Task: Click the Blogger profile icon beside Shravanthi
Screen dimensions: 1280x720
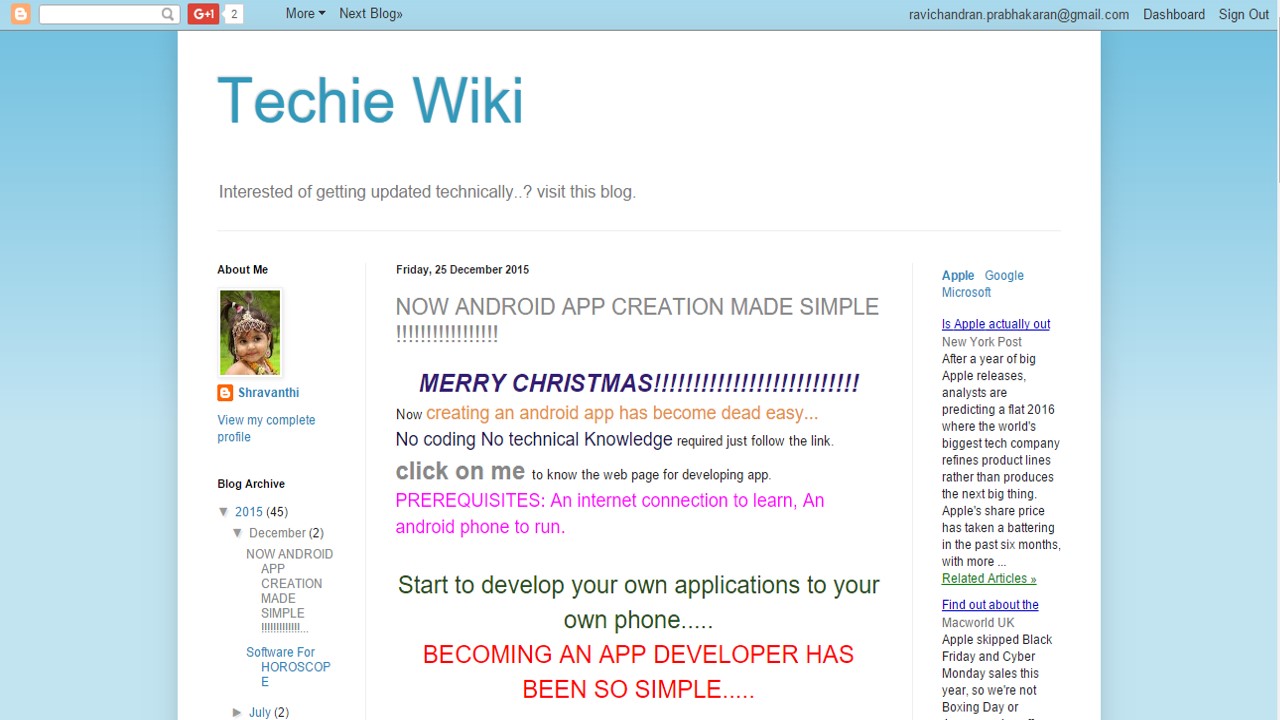Action: [x=225, y=393]
